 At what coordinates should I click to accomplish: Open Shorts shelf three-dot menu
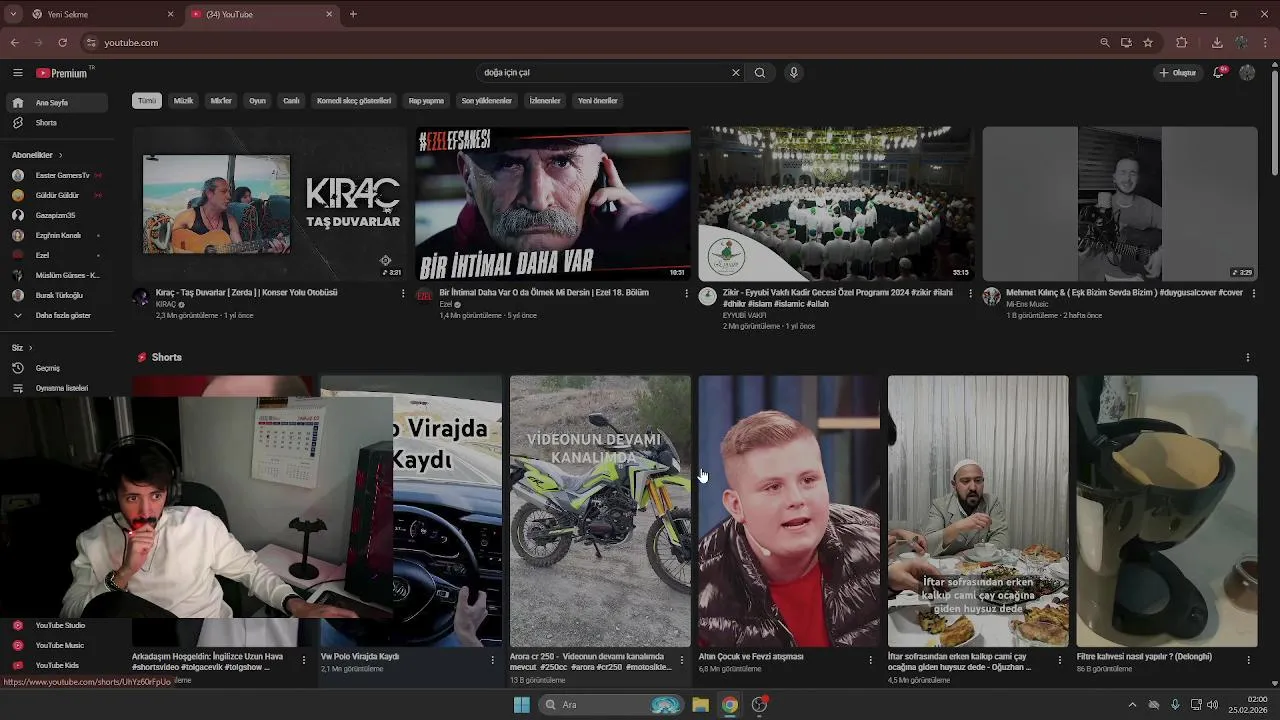tap(1247, 357)
